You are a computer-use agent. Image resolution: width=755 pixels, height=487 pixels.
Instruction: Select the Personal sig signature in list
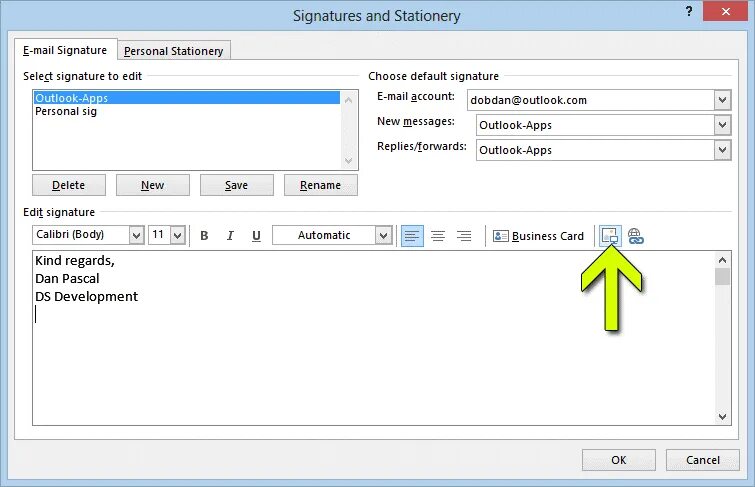pos(187,111)
